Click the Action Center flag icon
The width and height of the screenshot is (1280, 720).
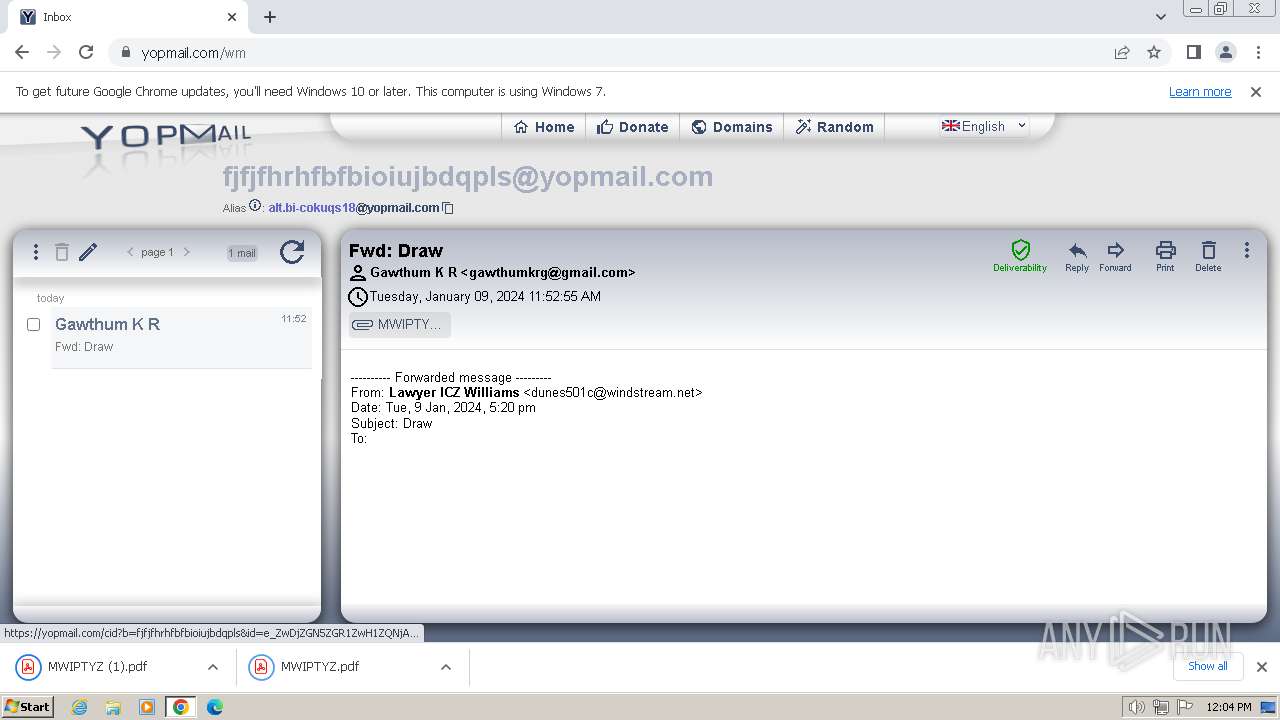1184,707
